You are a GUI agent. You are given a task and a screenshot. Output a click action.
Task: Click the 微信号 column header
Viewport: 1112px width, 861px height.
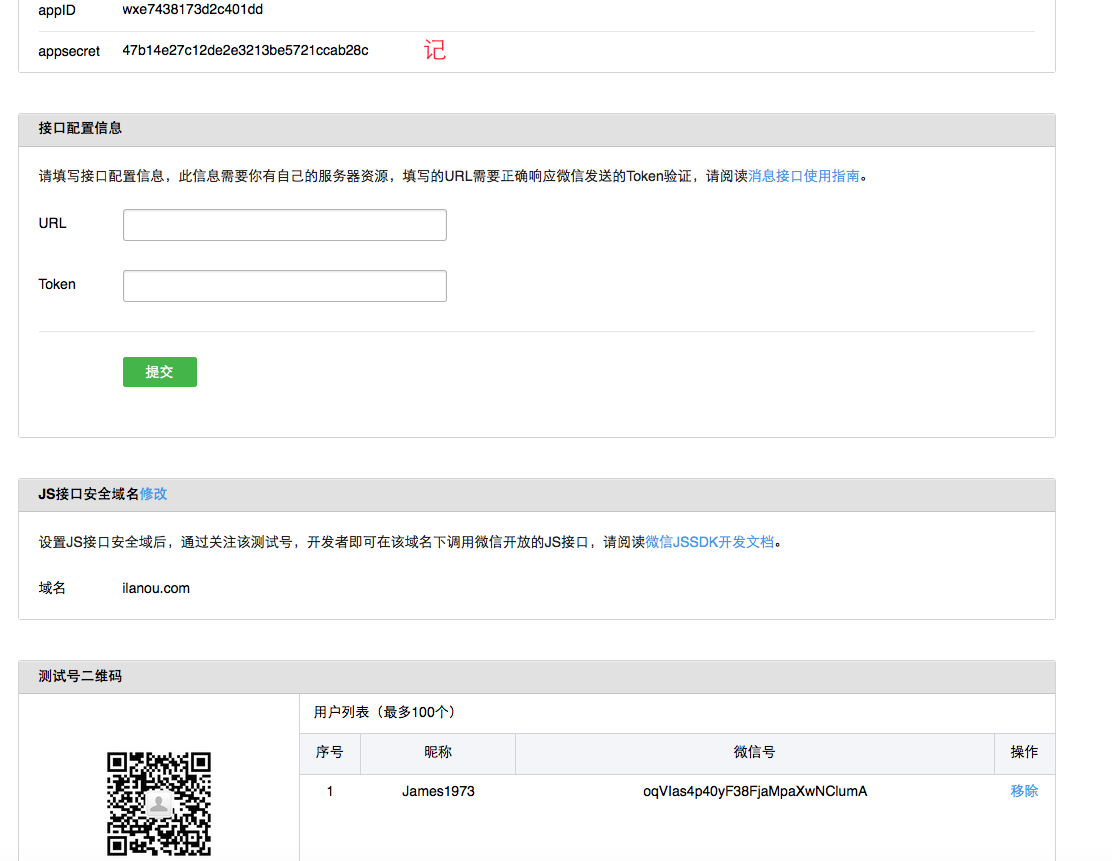point(755,752)
